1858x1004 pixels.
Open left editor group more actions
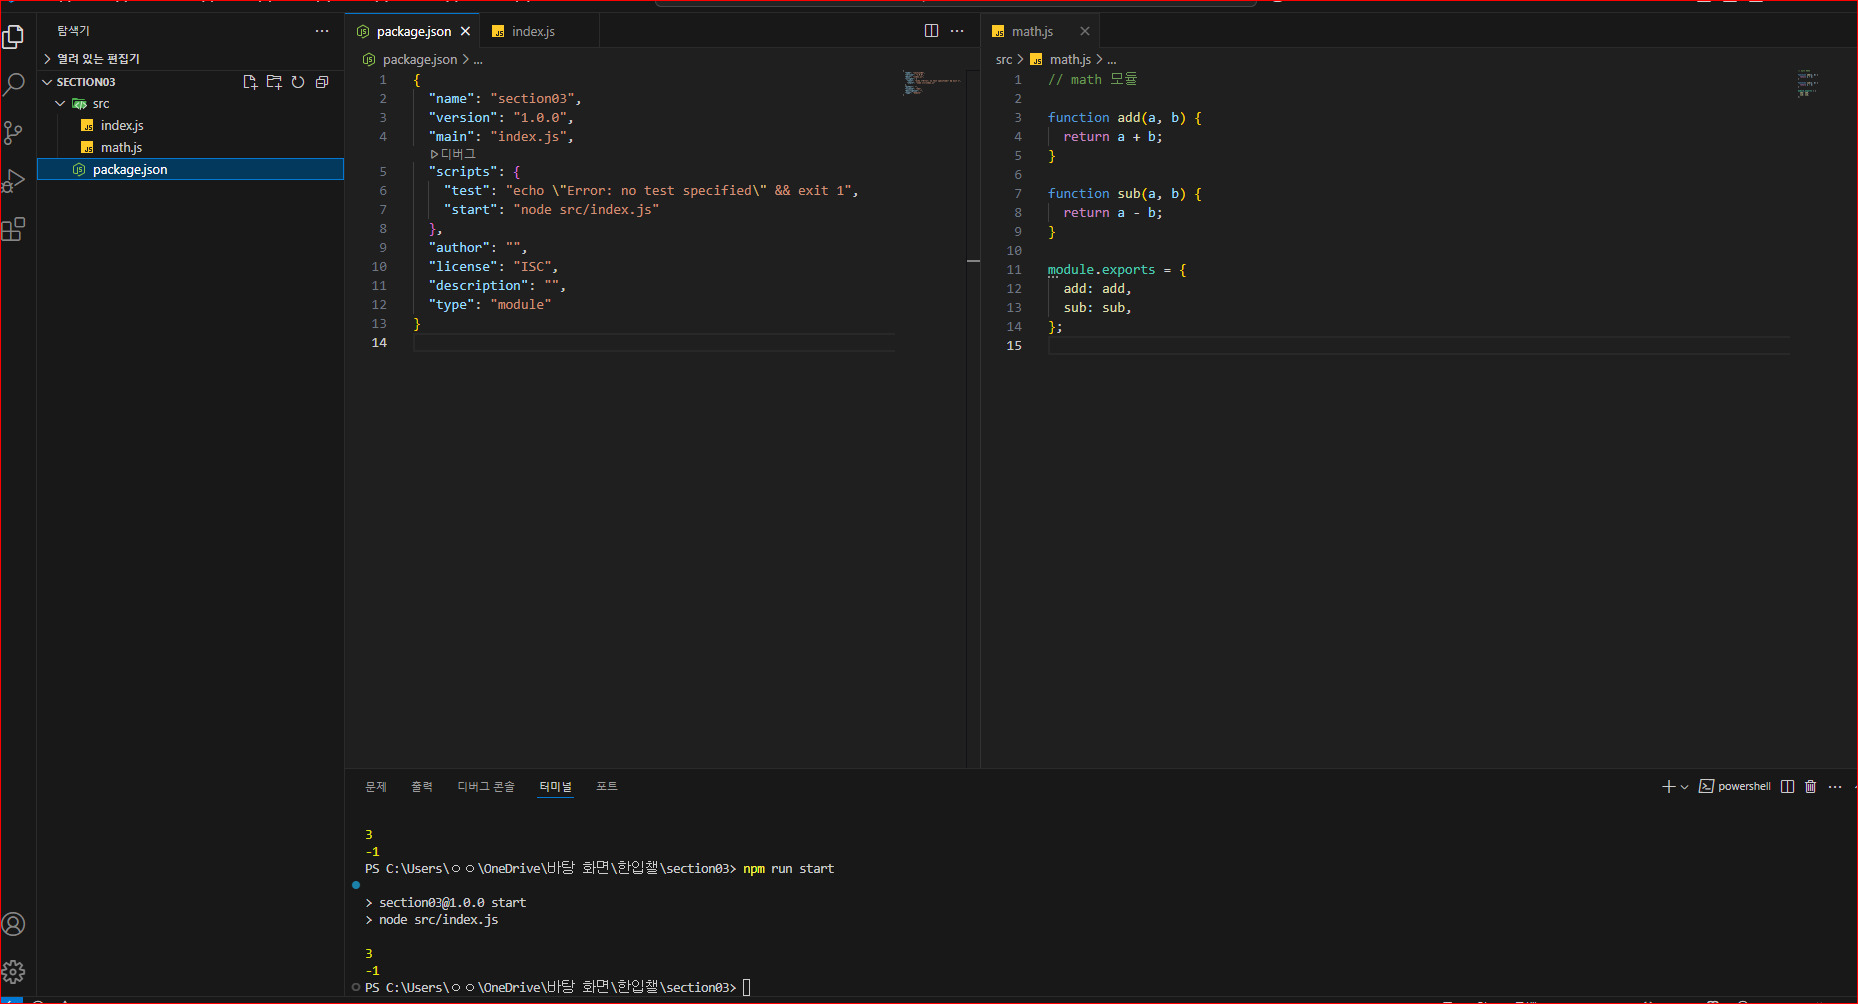coord(957,31)
